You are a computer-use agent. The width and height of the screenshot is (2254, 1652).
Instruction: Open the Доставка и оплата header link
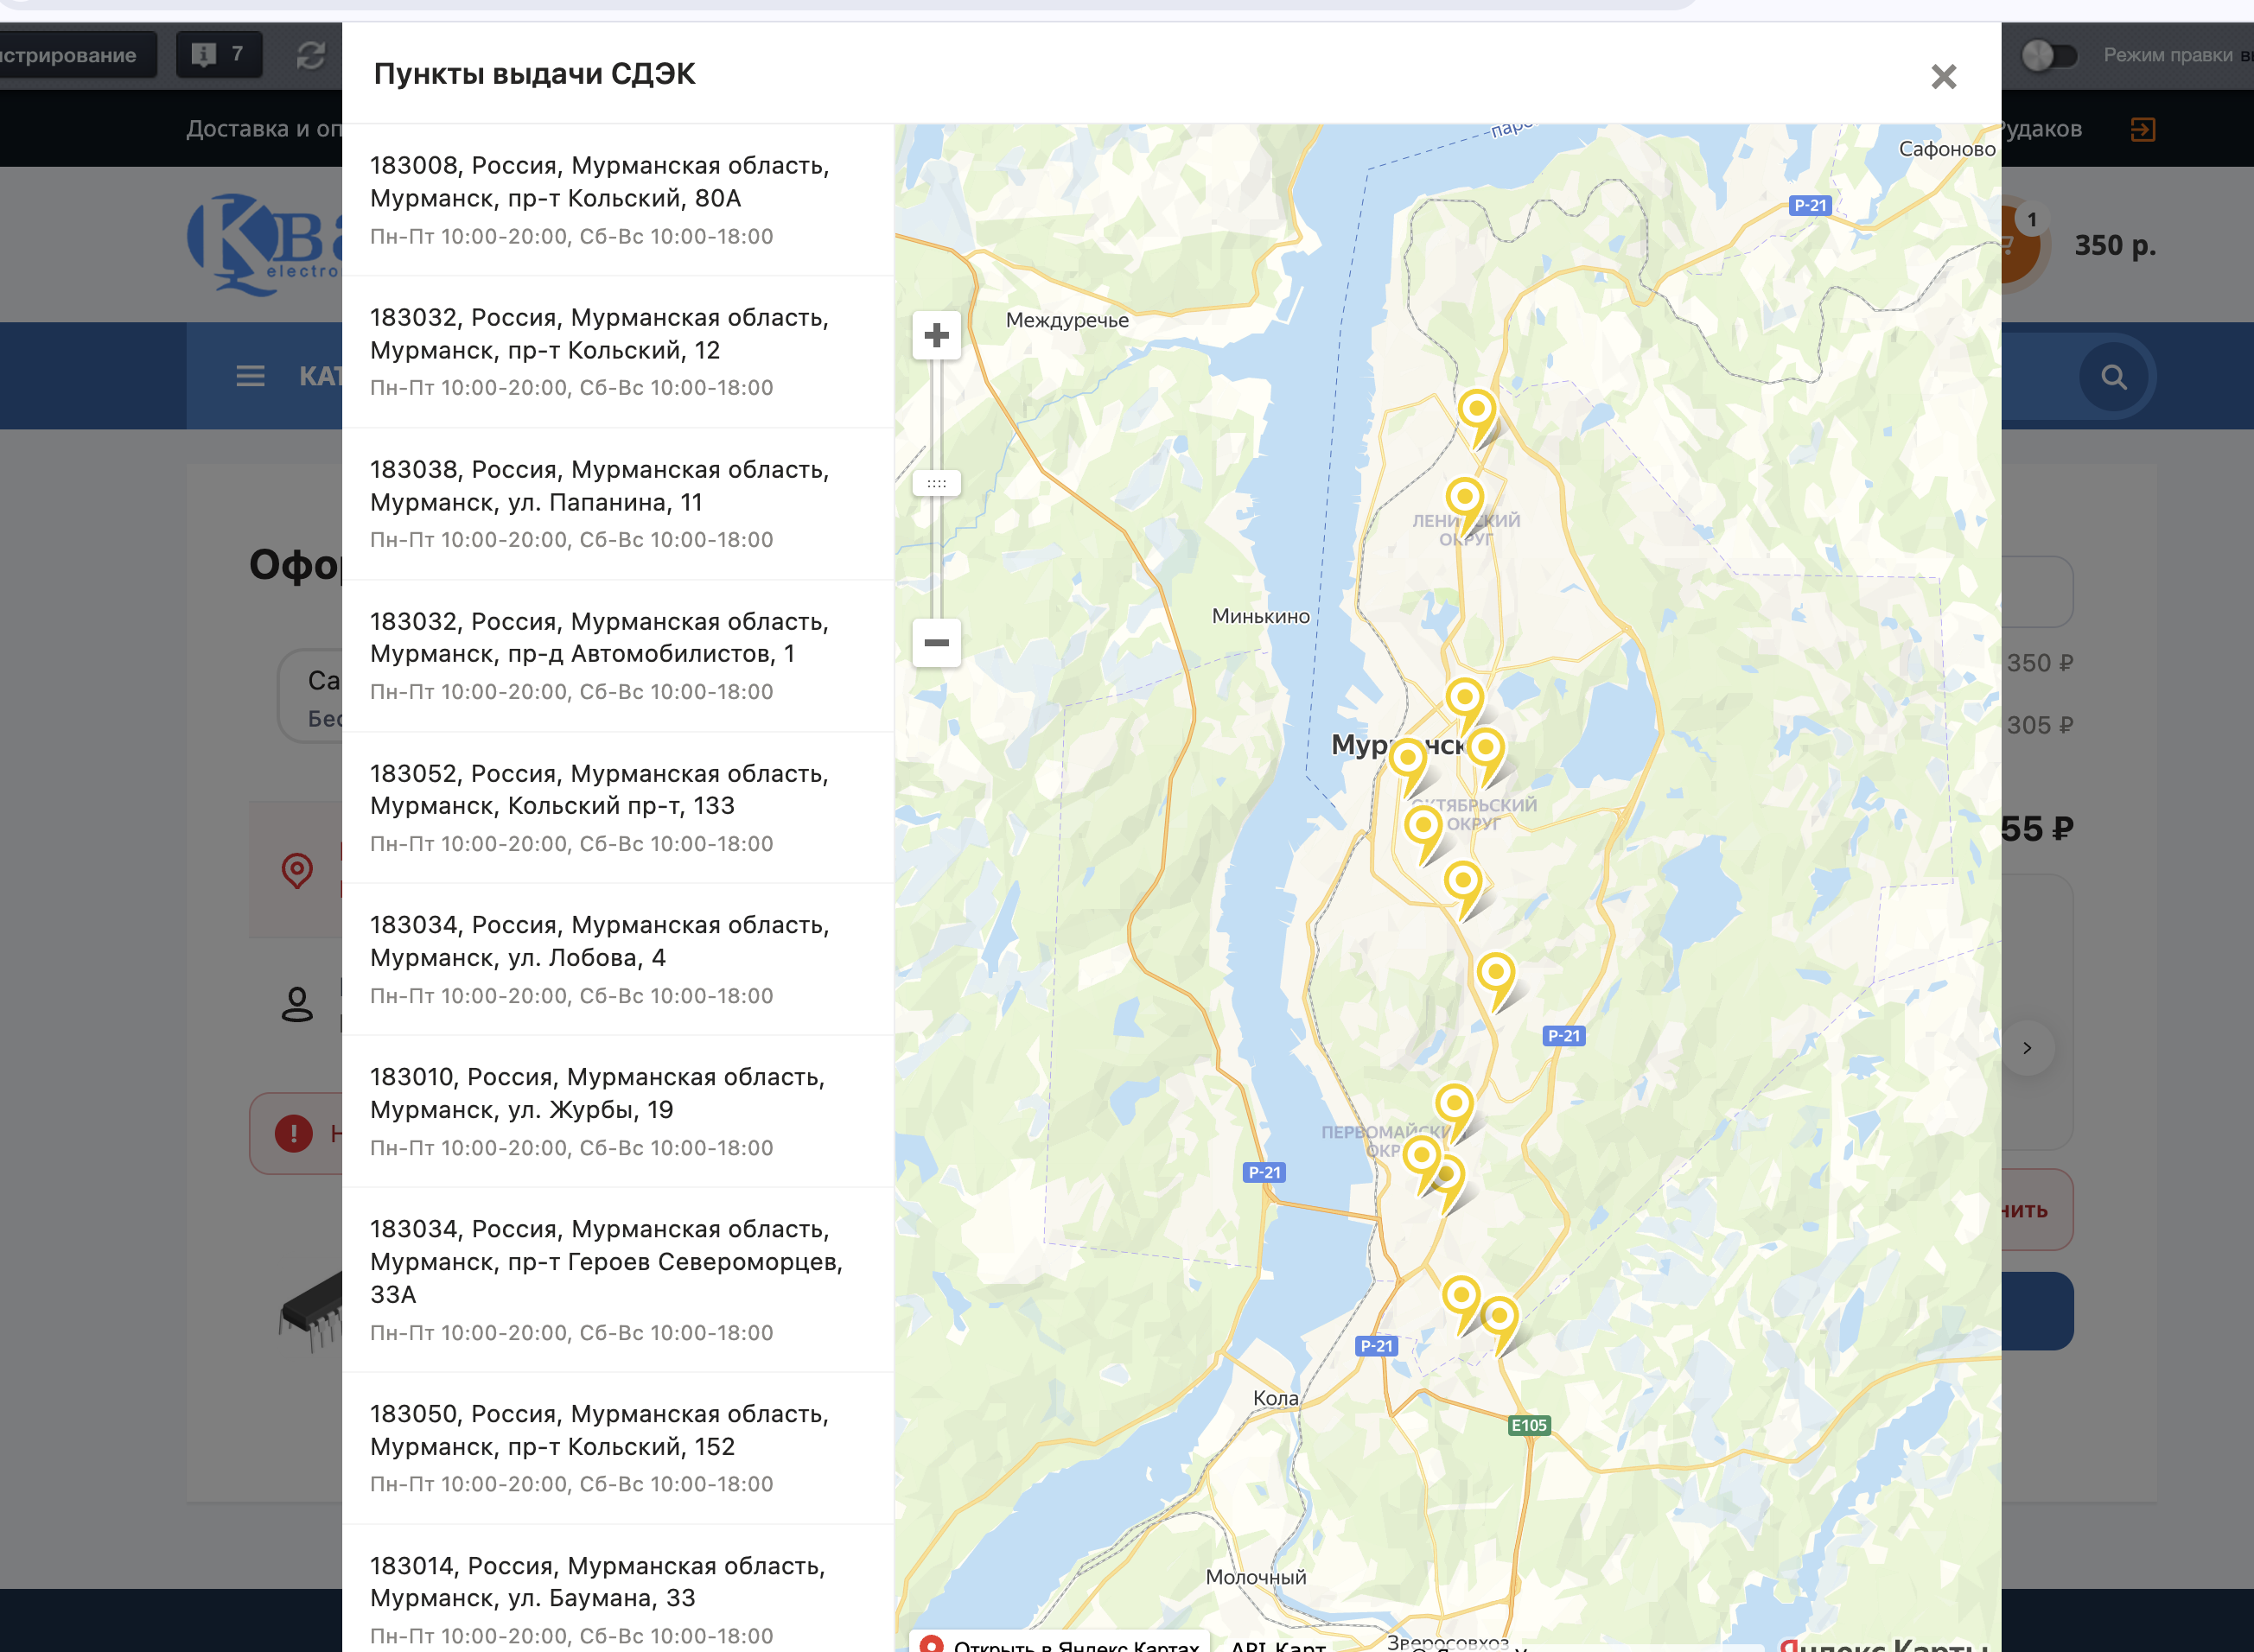(x=264, y=129)
